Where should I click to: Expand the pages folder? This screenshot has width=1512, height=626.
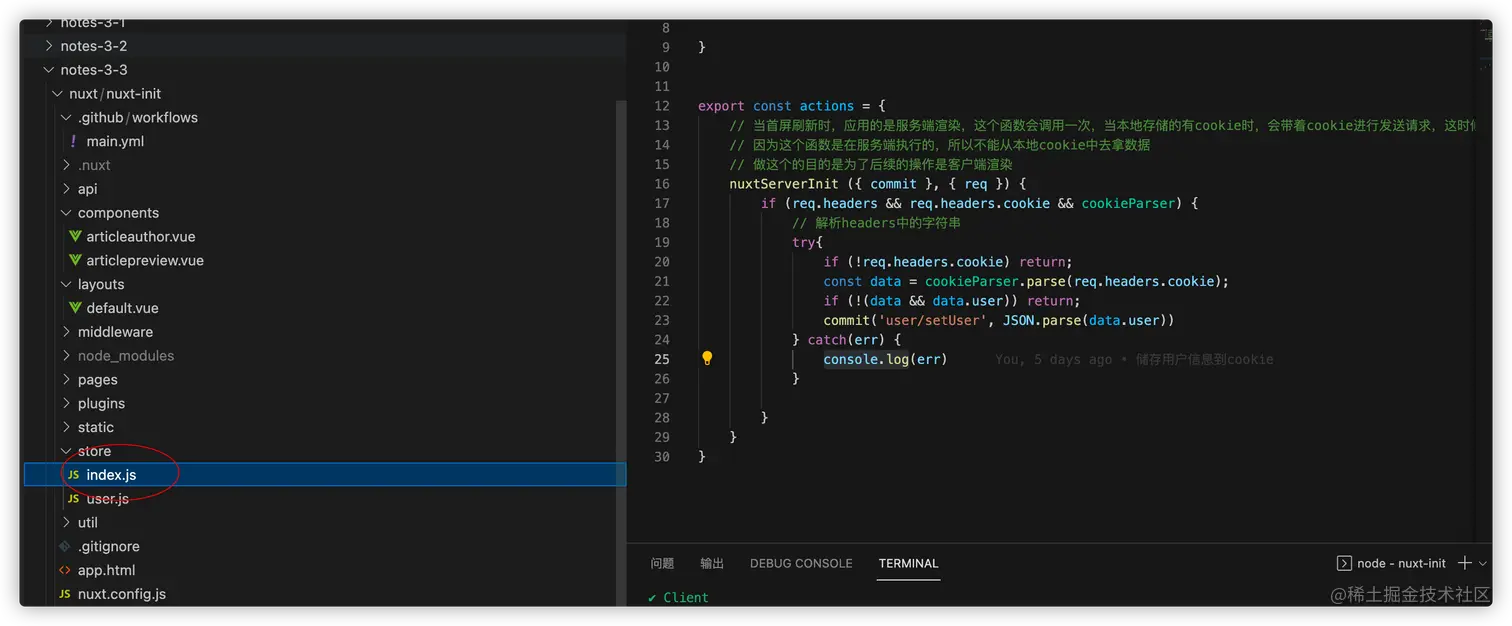66,380
